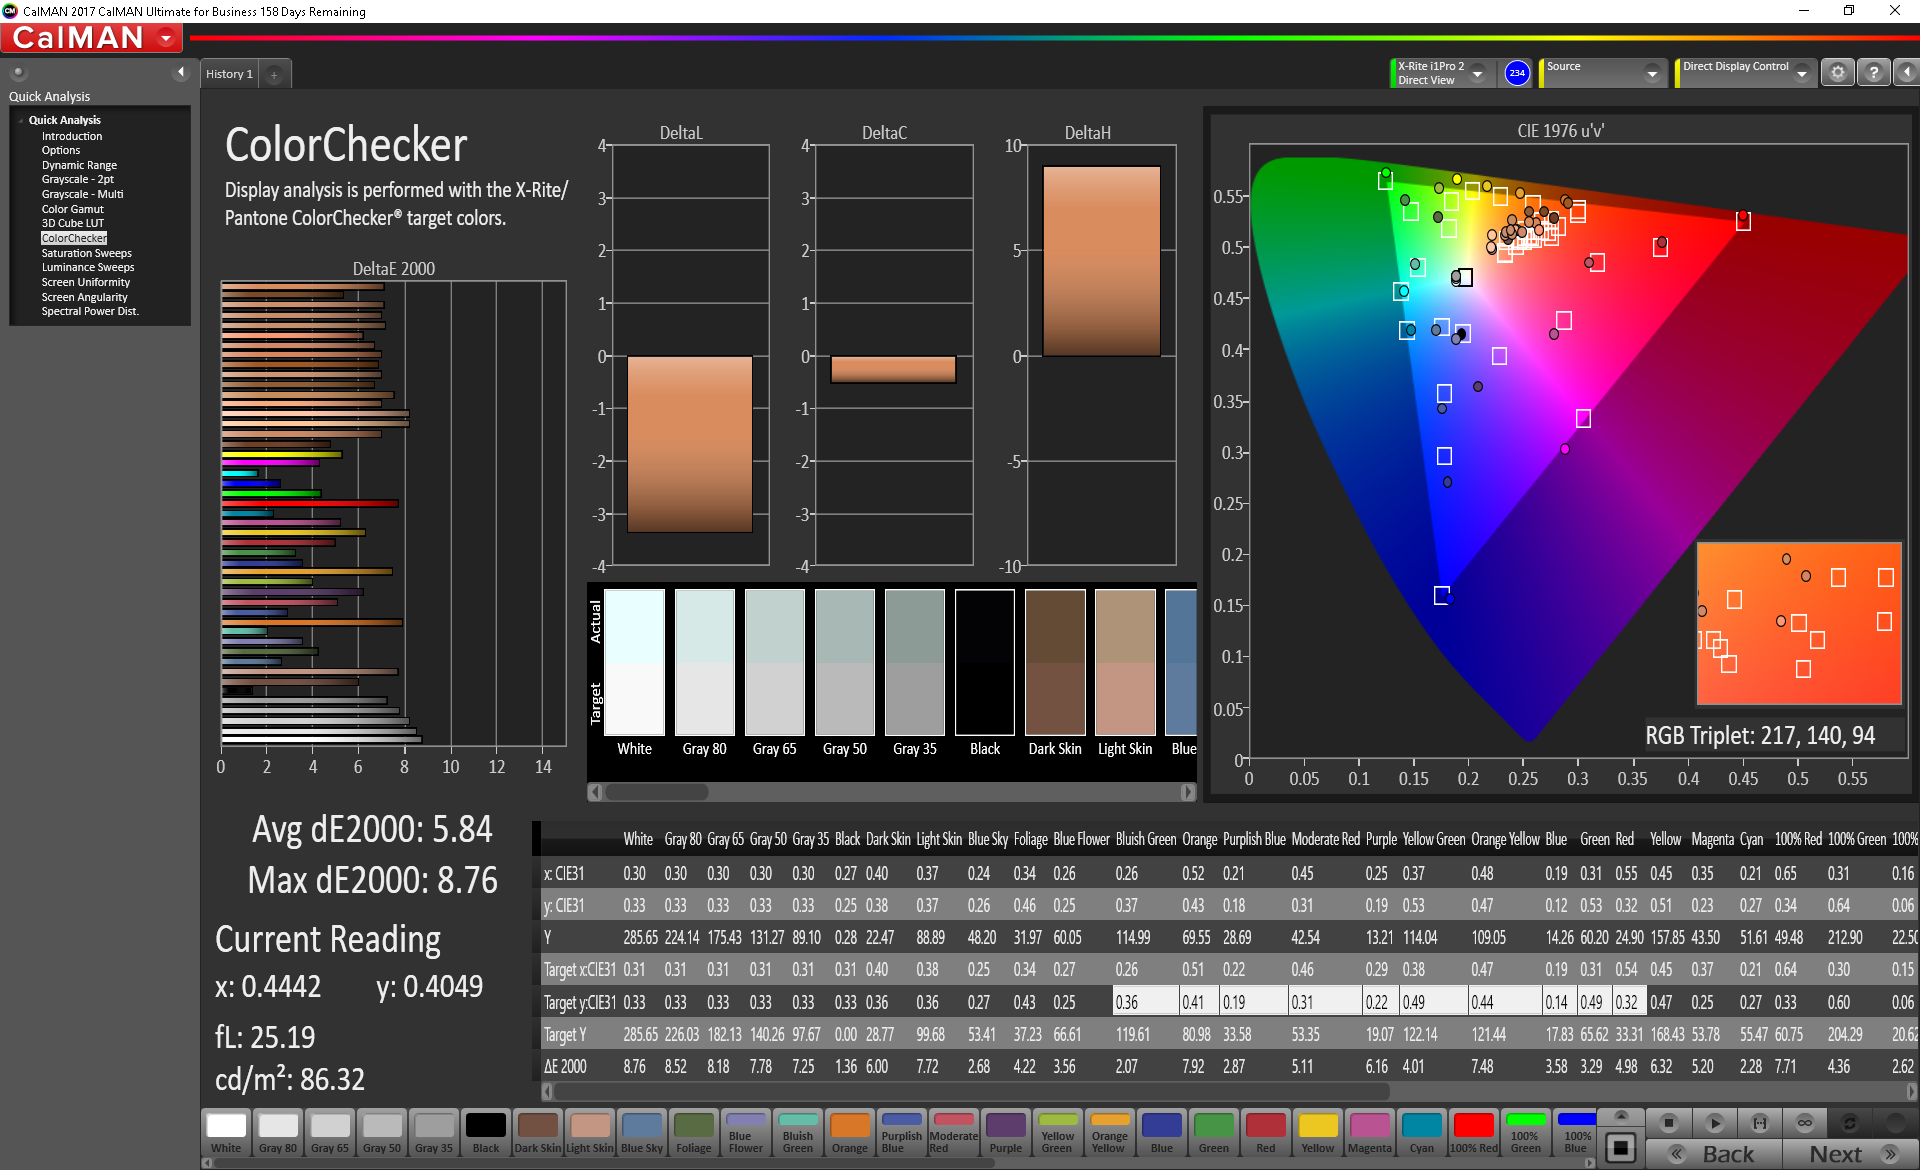Open the Direct Display Control dropdown
Screen dimensions: 1920x1170
coord(1801,73)
